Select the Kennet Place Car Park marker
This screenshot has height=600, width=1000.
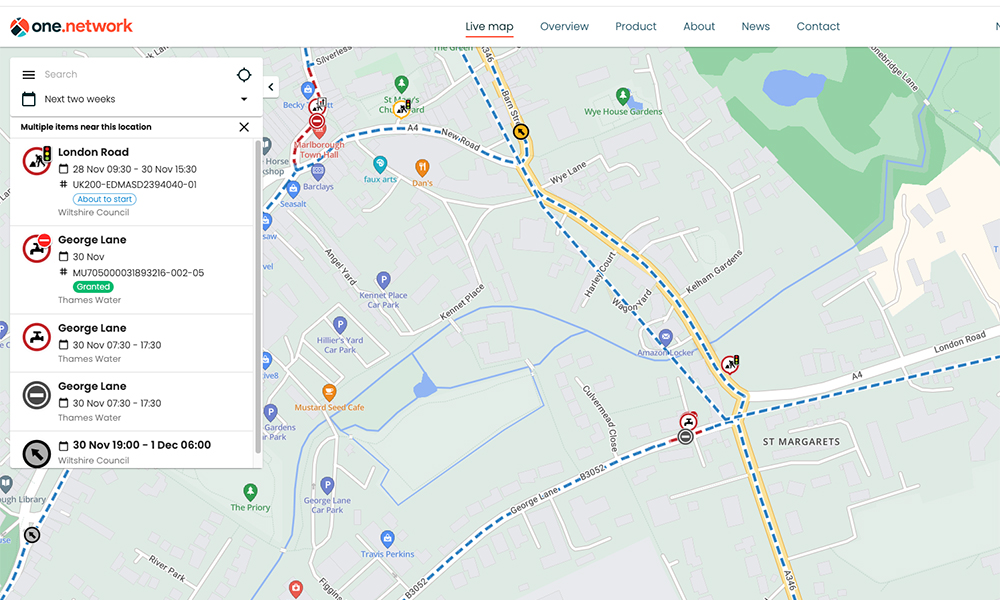(x=382, y=280)
